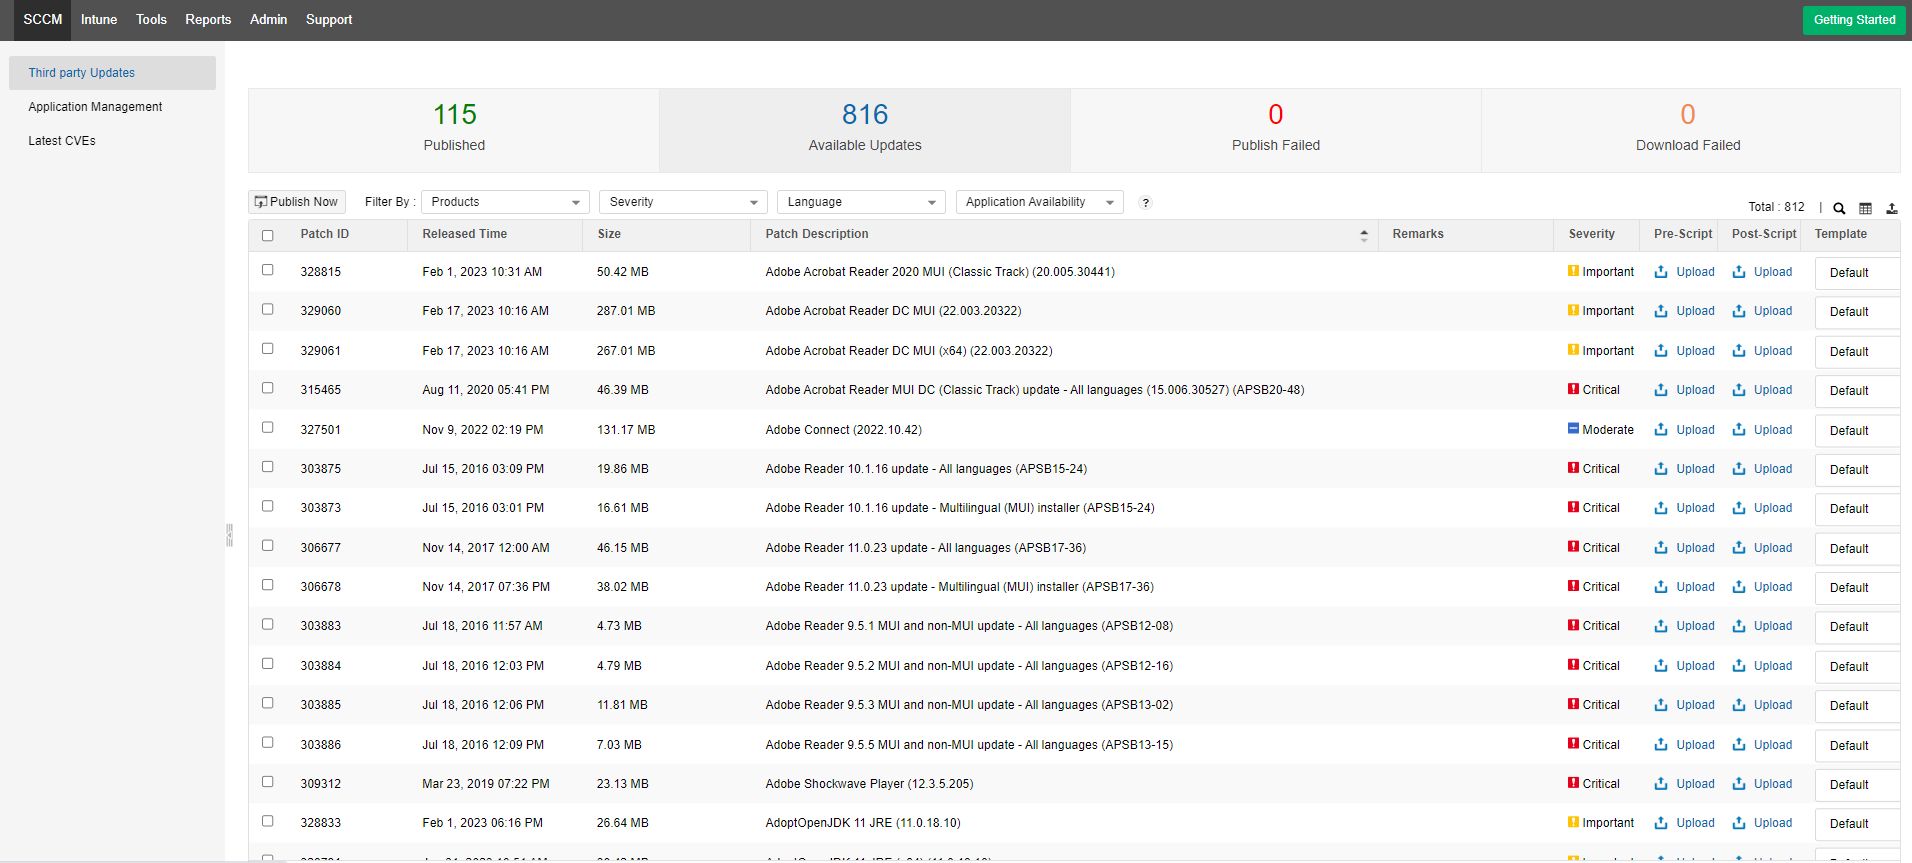Switch to the Intune tab
The image size is (1912, 863).
(99, 20)
